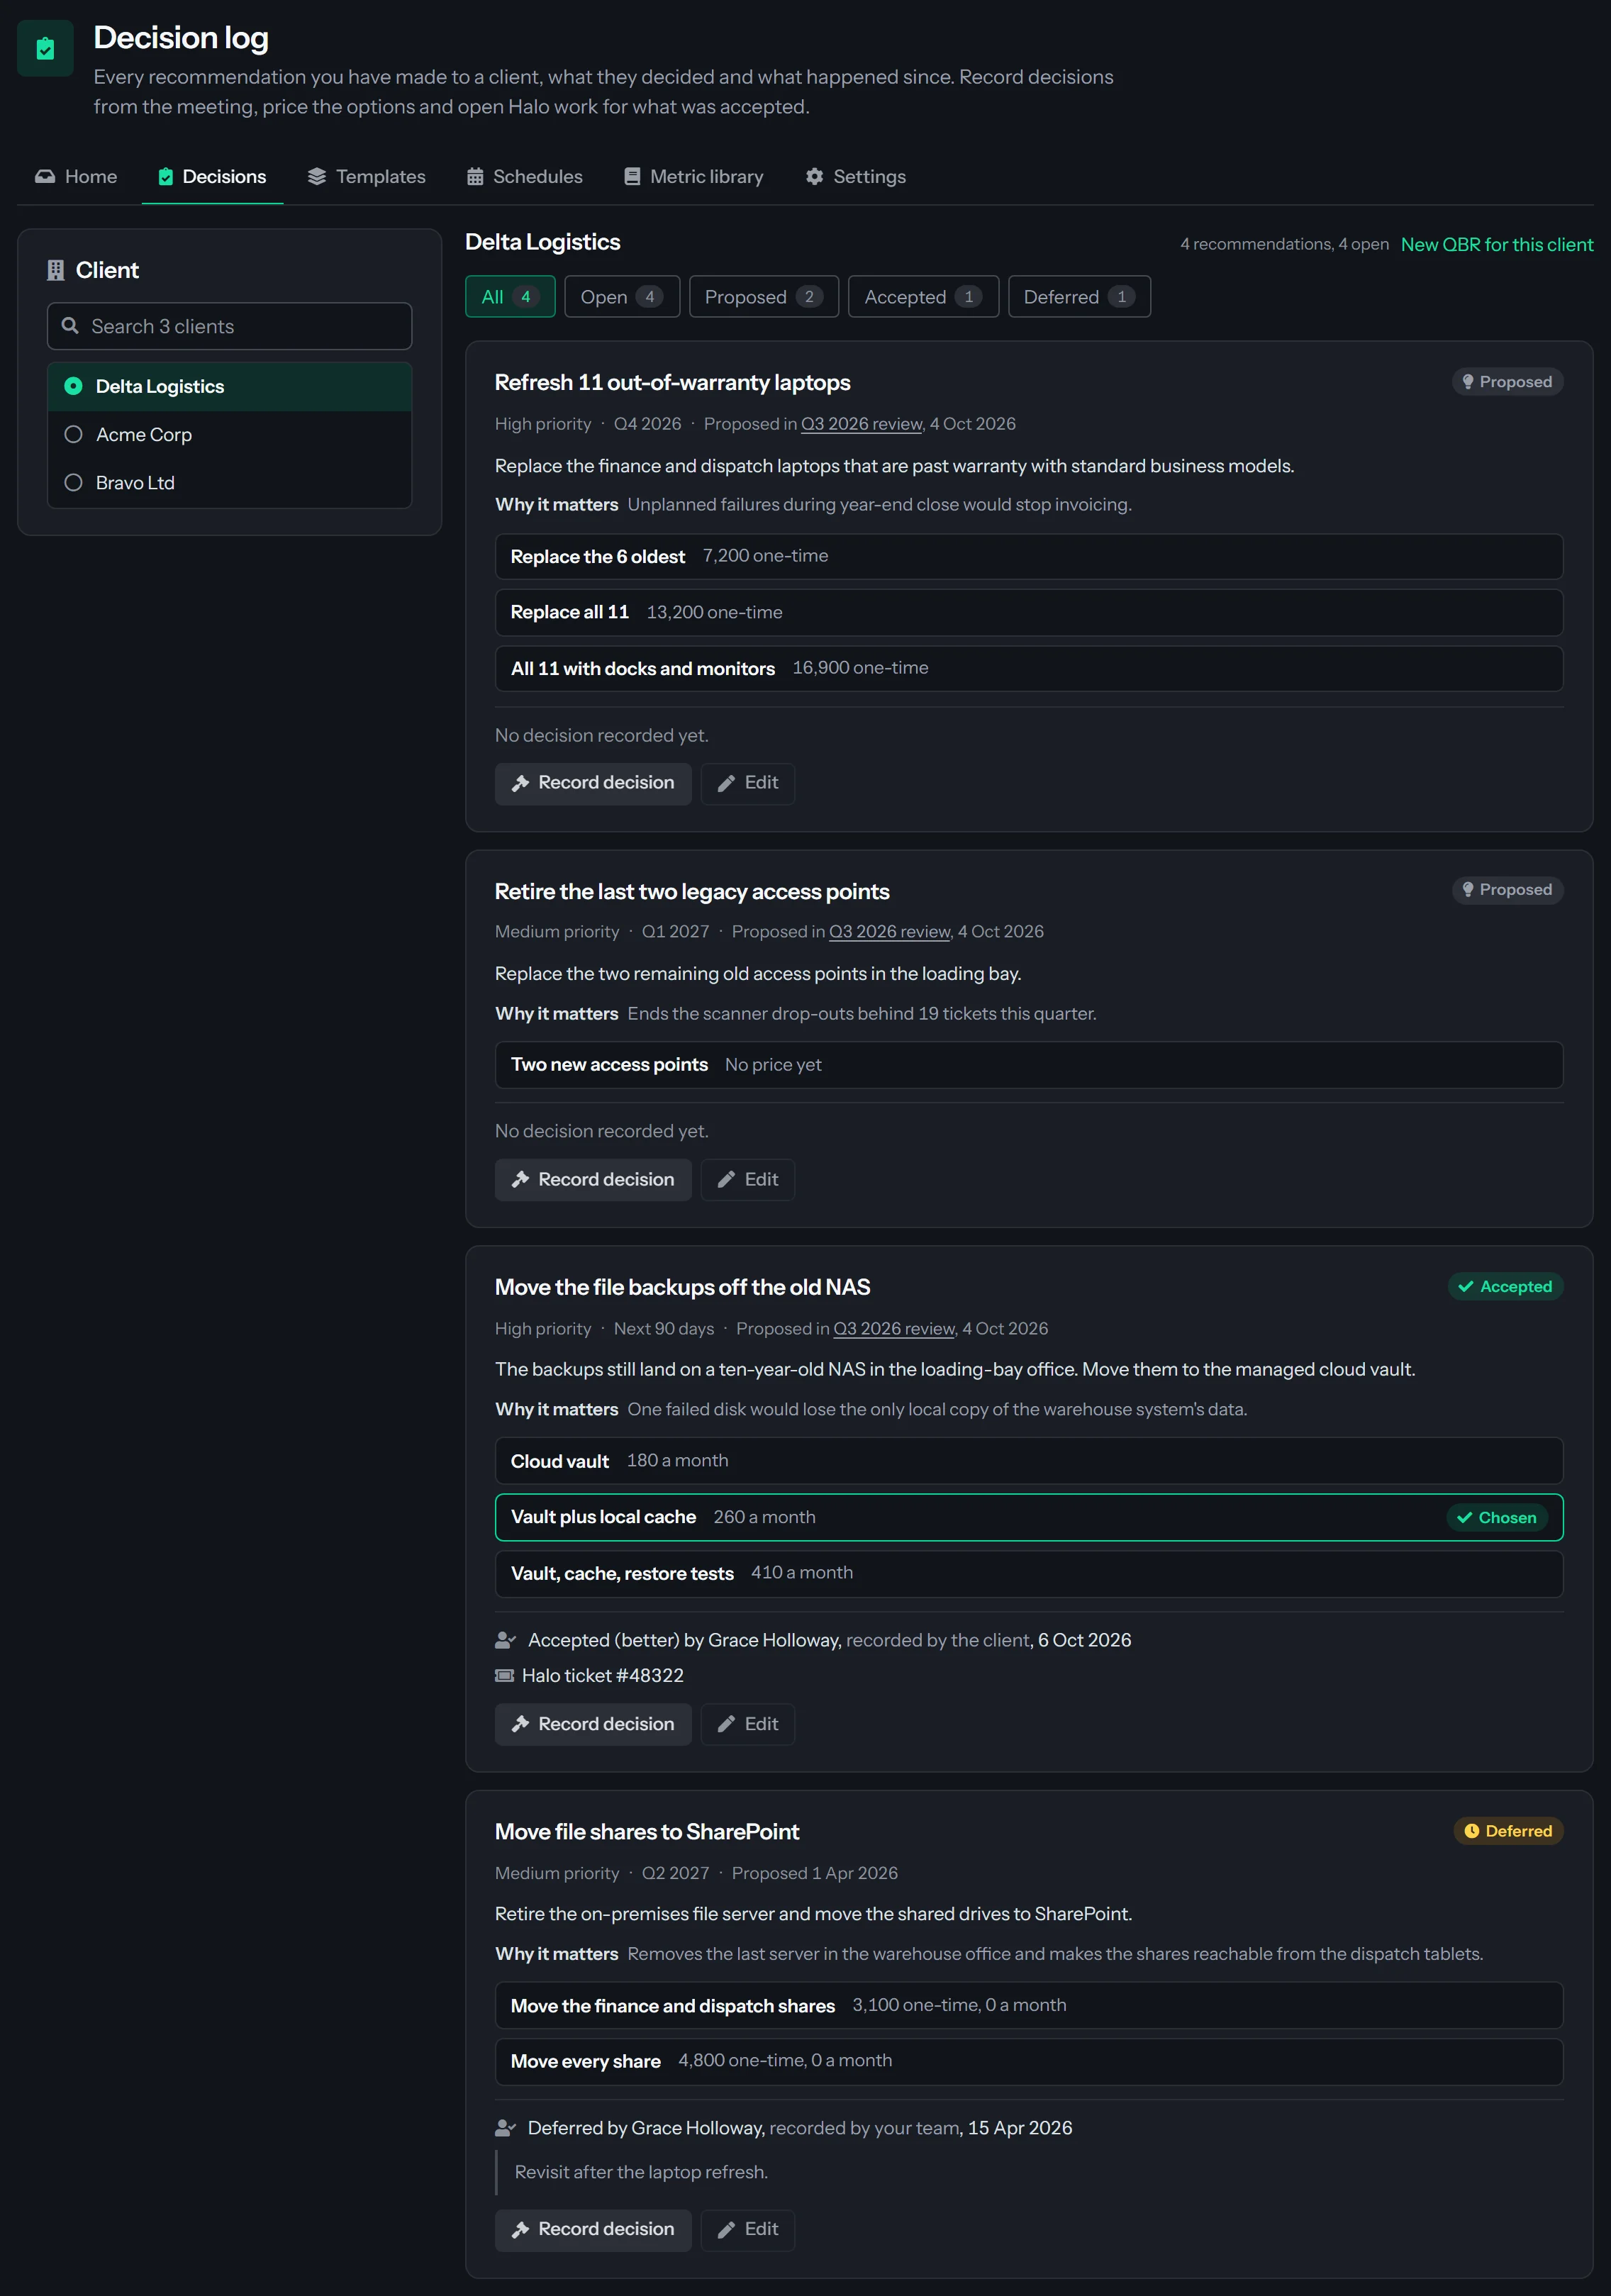The width and height of the screenshot is (1611, 2296).
Task: Click the Home tab inbox icon
Action: tap(45, 176)
